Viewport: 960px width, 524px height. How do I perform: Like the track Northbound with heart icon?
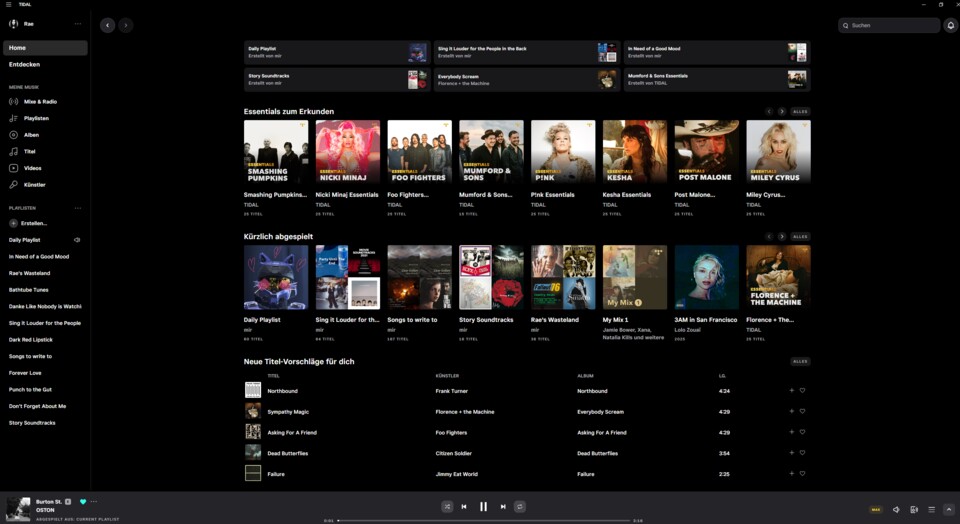(x=803, y=391)
